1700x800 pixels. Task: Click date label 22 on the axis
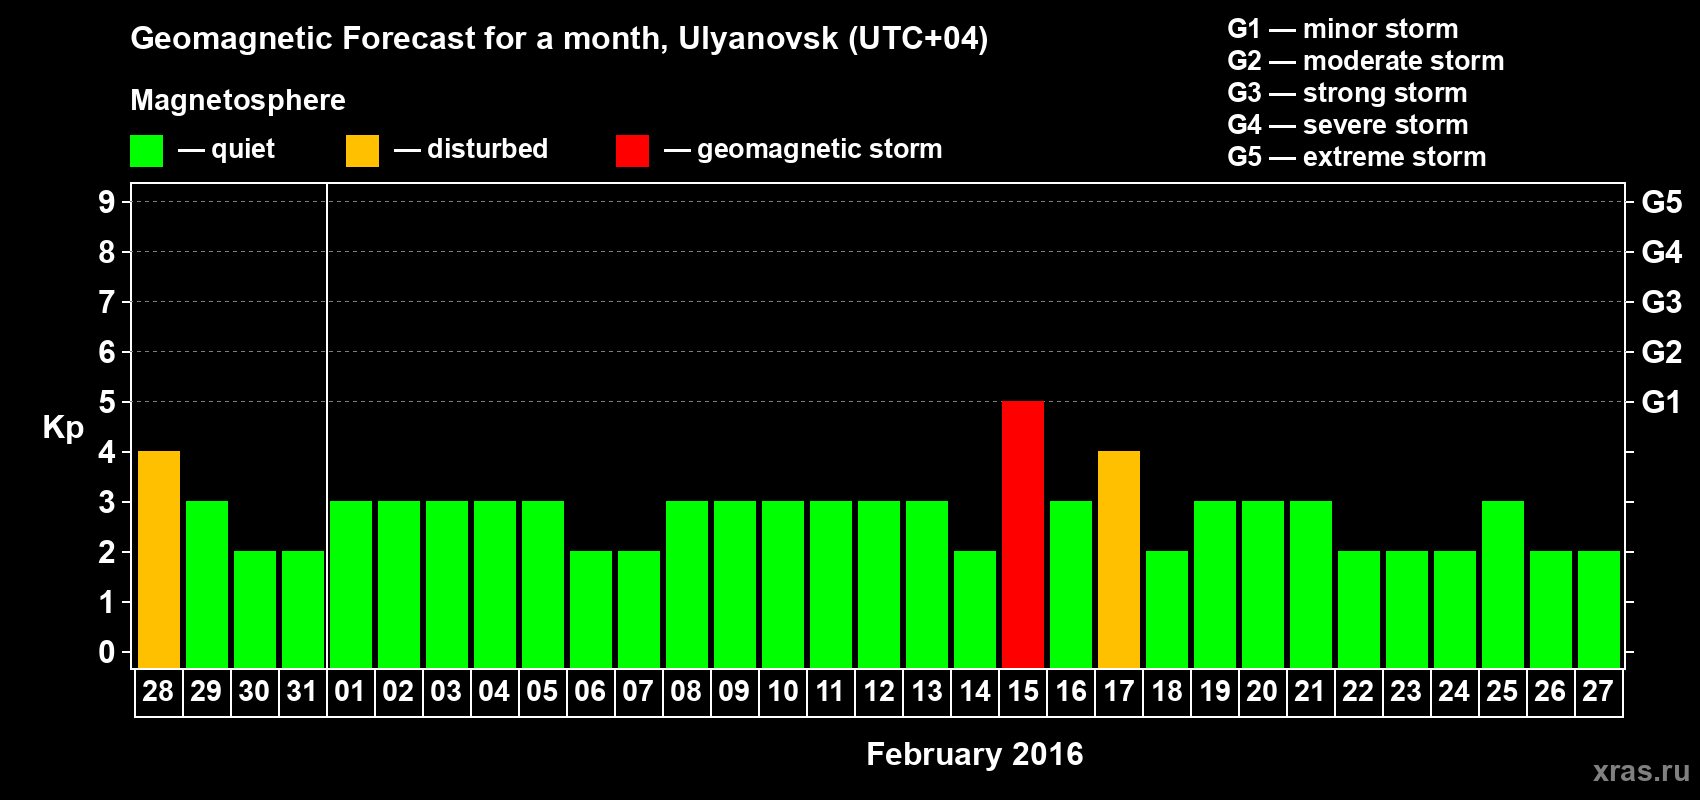(1358, 692)
